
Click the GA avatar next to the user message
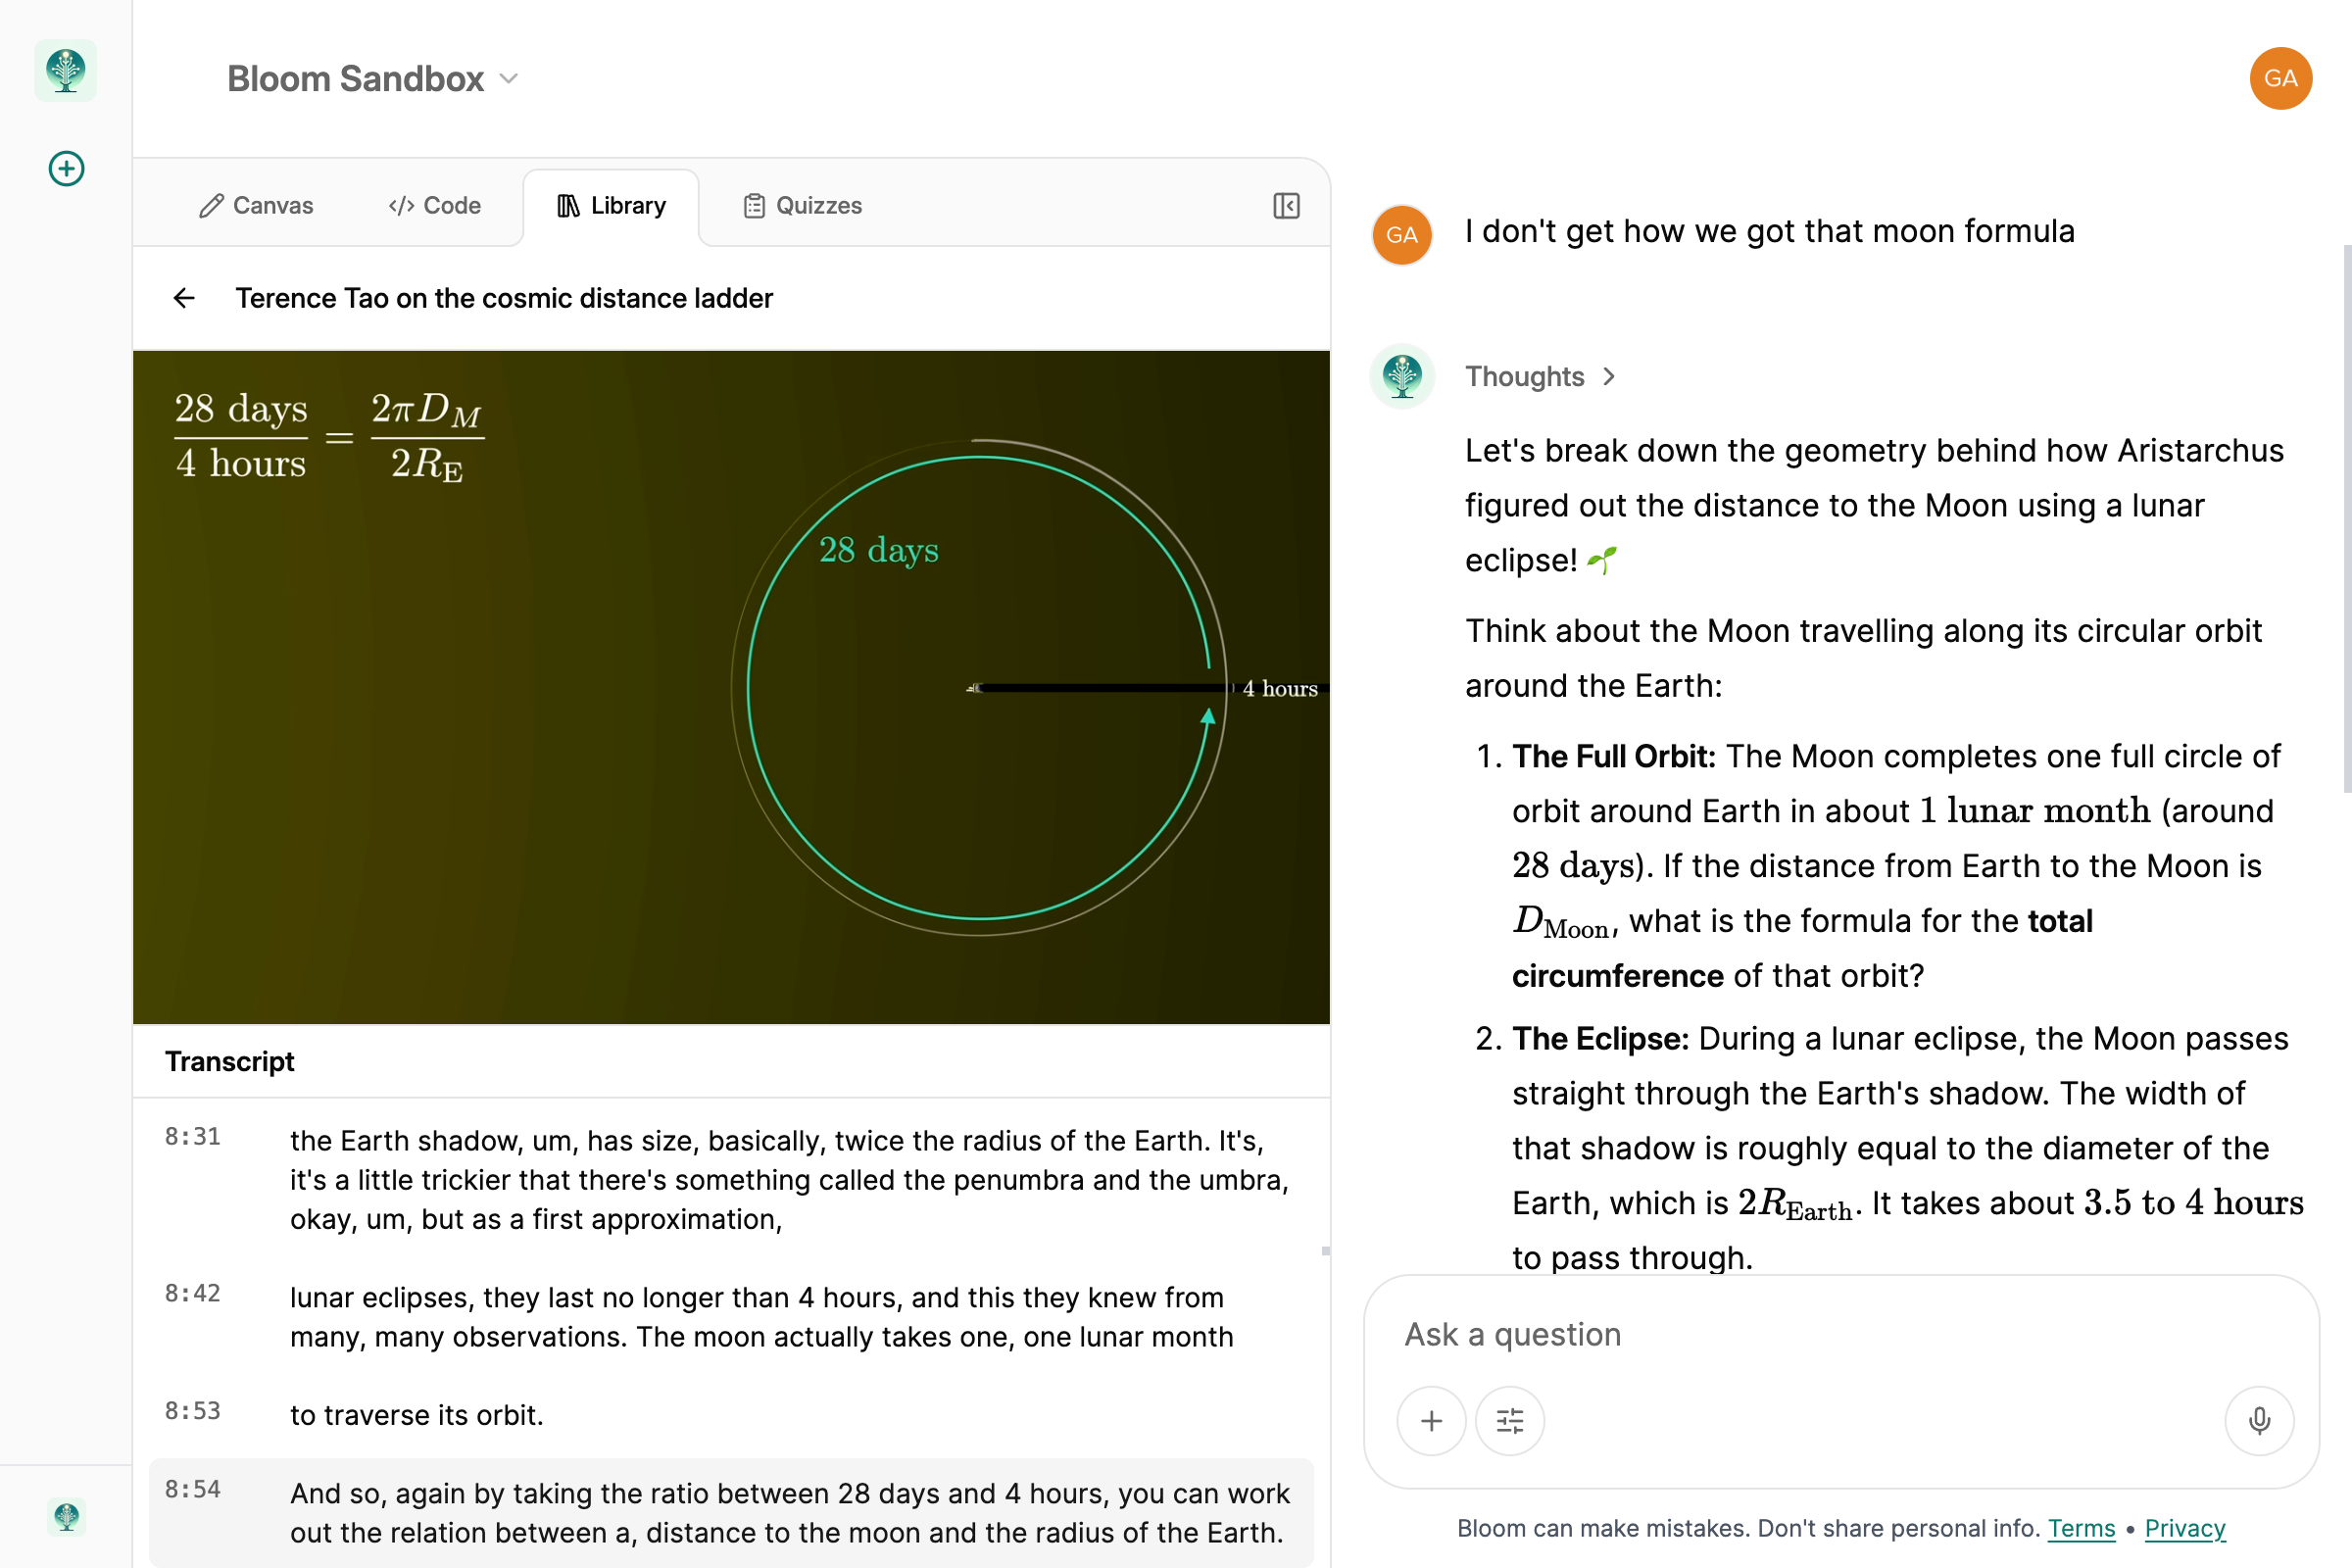click(x=1402, y=235)
